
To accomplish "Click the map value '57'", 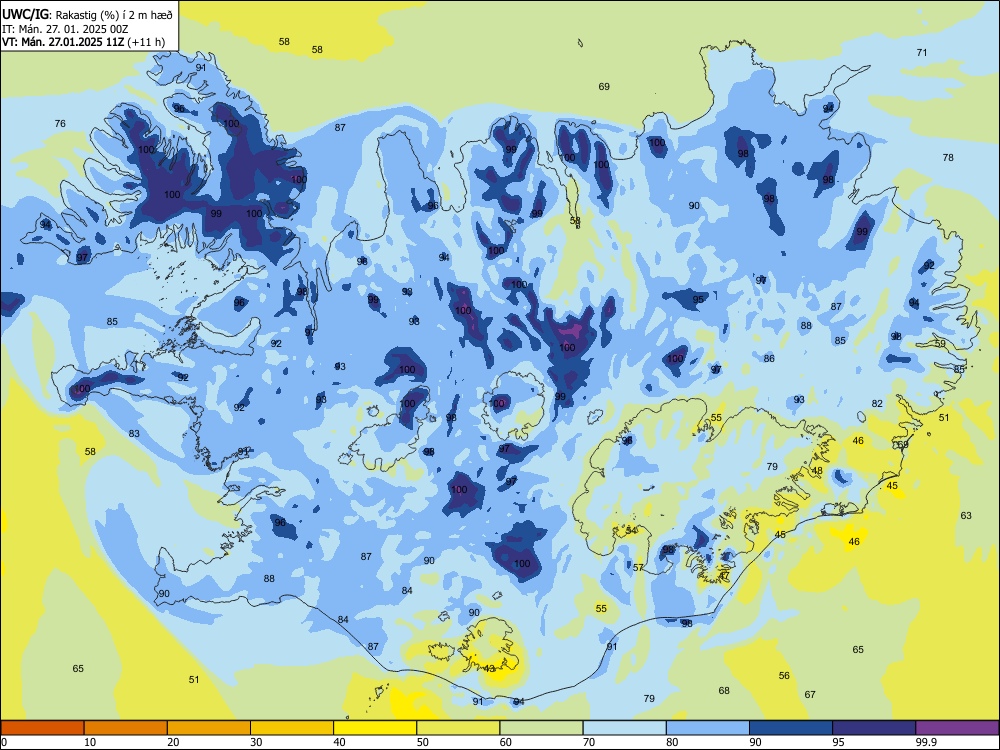I will tap(638, 567).
